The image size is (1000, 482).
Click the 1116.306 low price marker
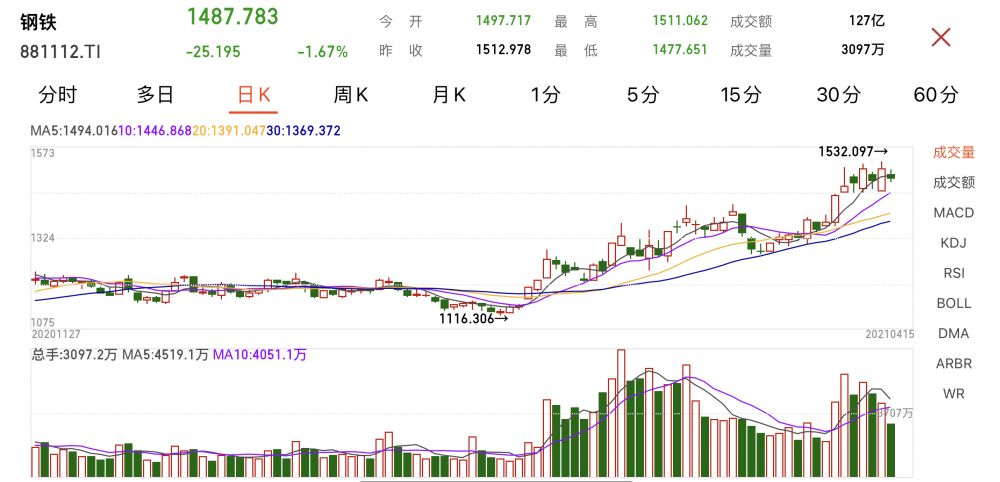473,318
